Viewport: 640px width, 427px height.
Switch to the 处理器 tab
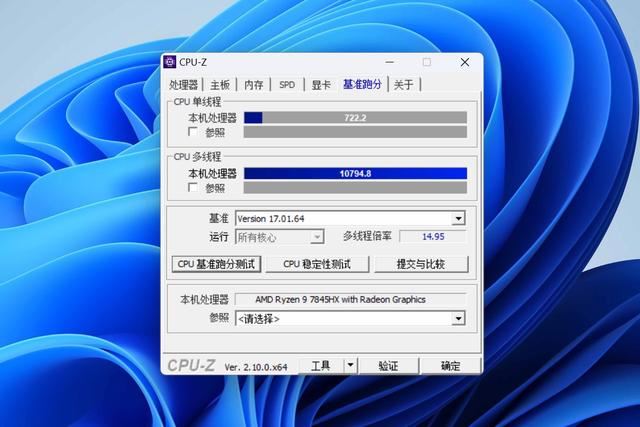click(184, 85)
